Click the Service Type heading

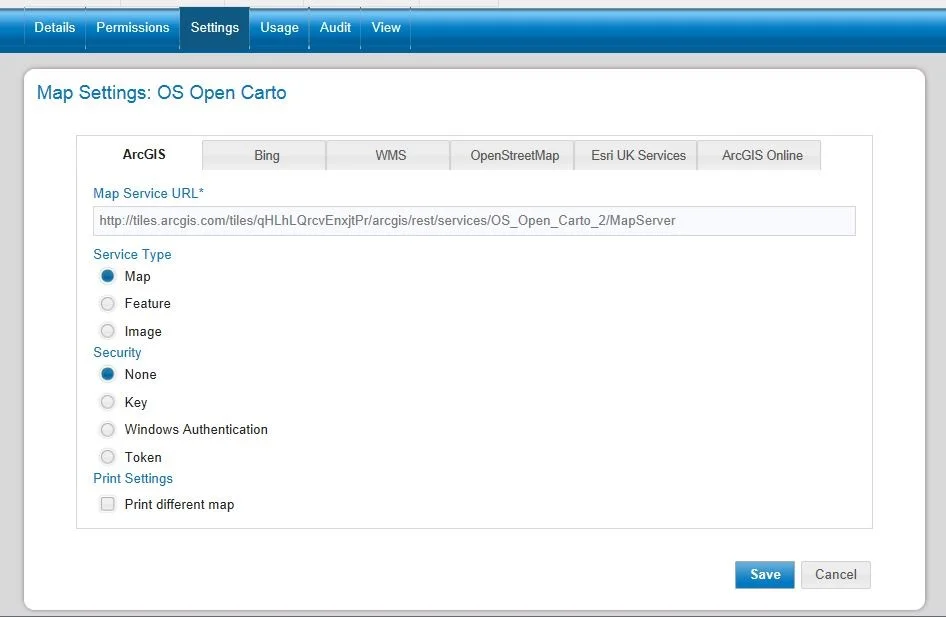click(x=132, y=255)
